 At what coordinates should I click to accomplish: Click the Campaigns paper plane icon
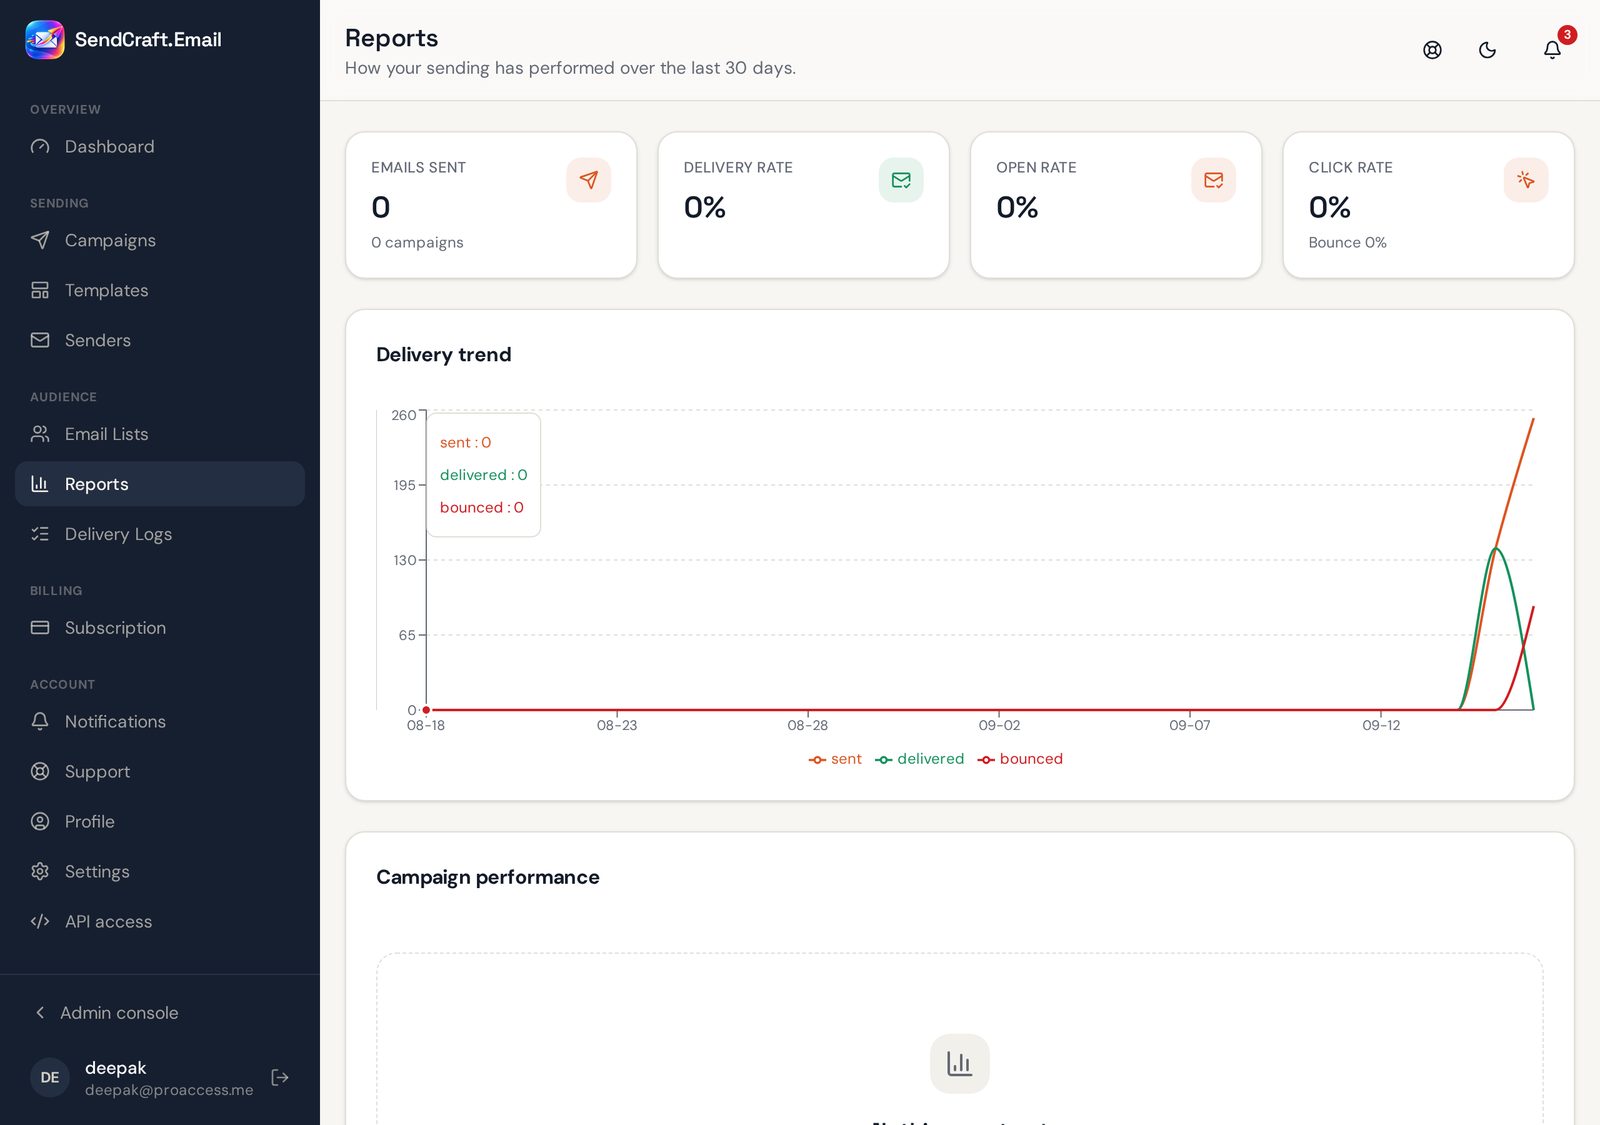[40, 240]
